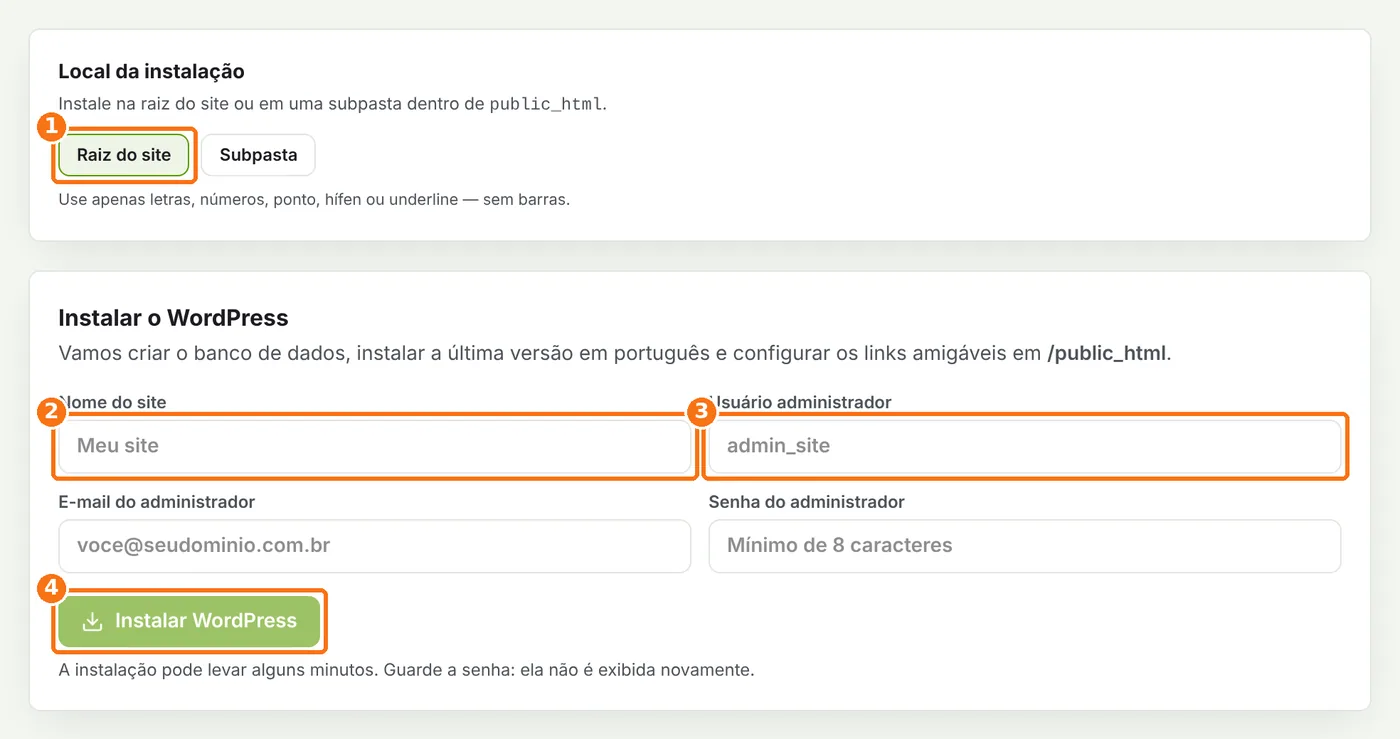Screen dimensions: 1400x739
Task: Click the Senha do administrador label
Action: (x=807, y=502)
